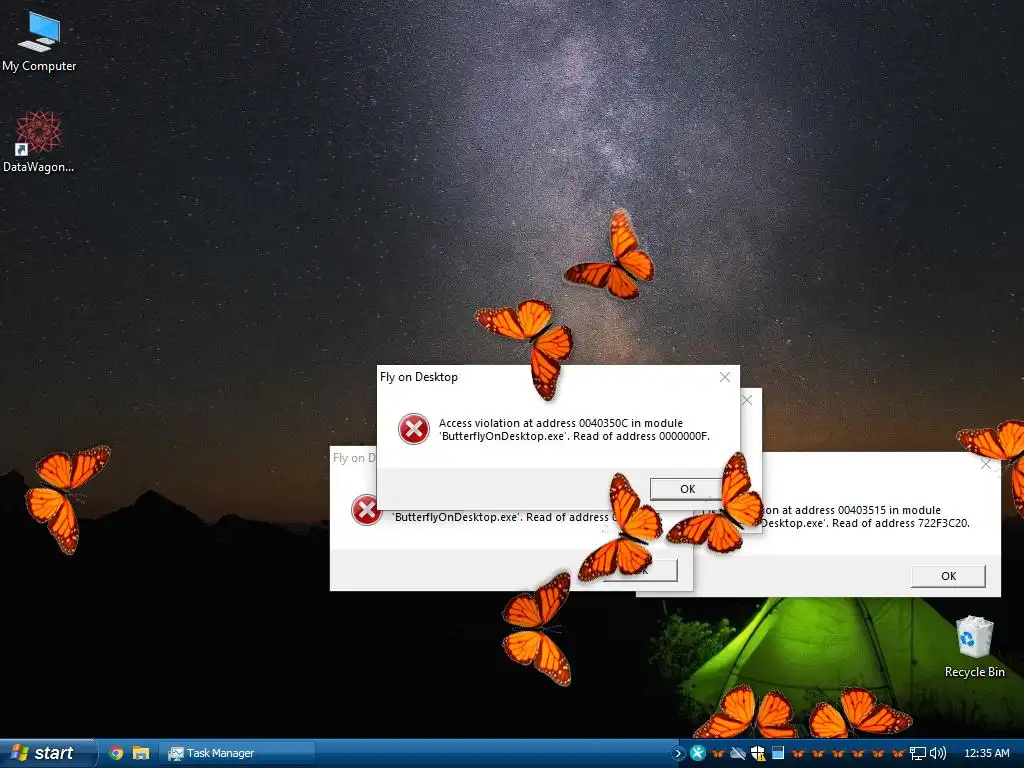Click the red error icon in 0040350C dialog
The height and width of the screenshot is (768, 1024).
point(414,429)
